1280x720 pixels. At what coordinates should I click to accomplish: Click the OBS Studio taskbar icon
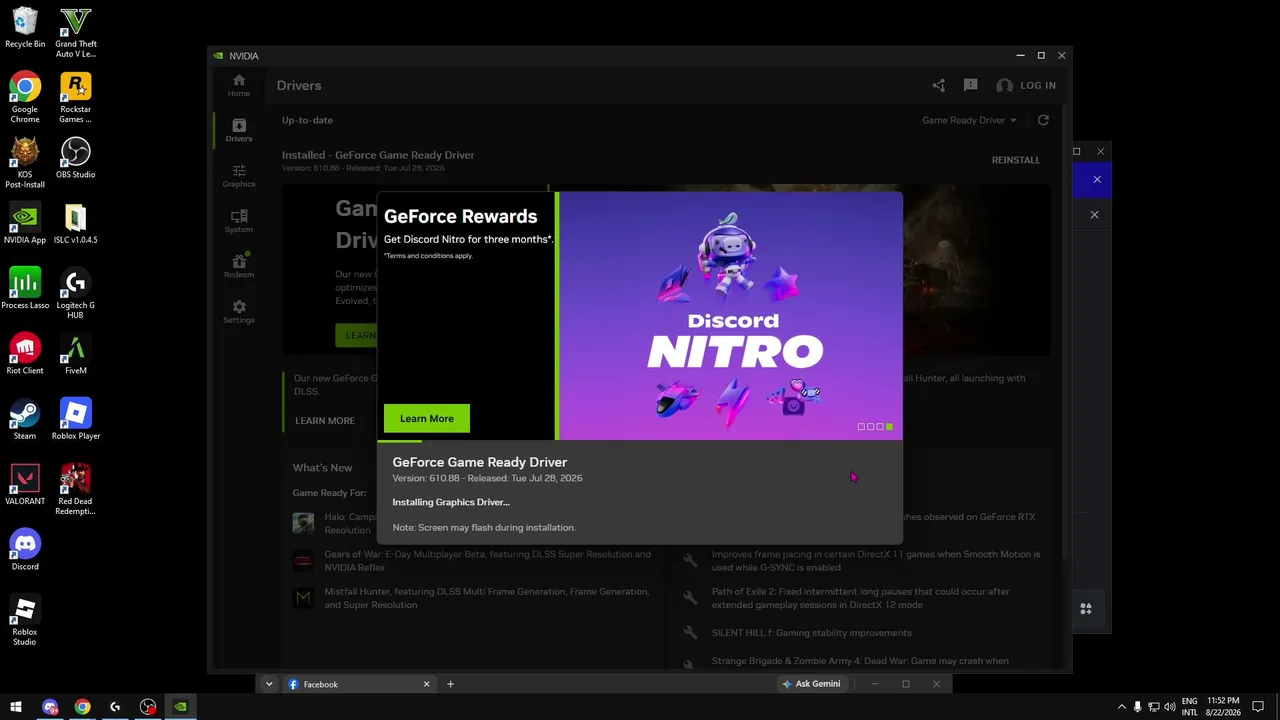[x=148, y=707]
